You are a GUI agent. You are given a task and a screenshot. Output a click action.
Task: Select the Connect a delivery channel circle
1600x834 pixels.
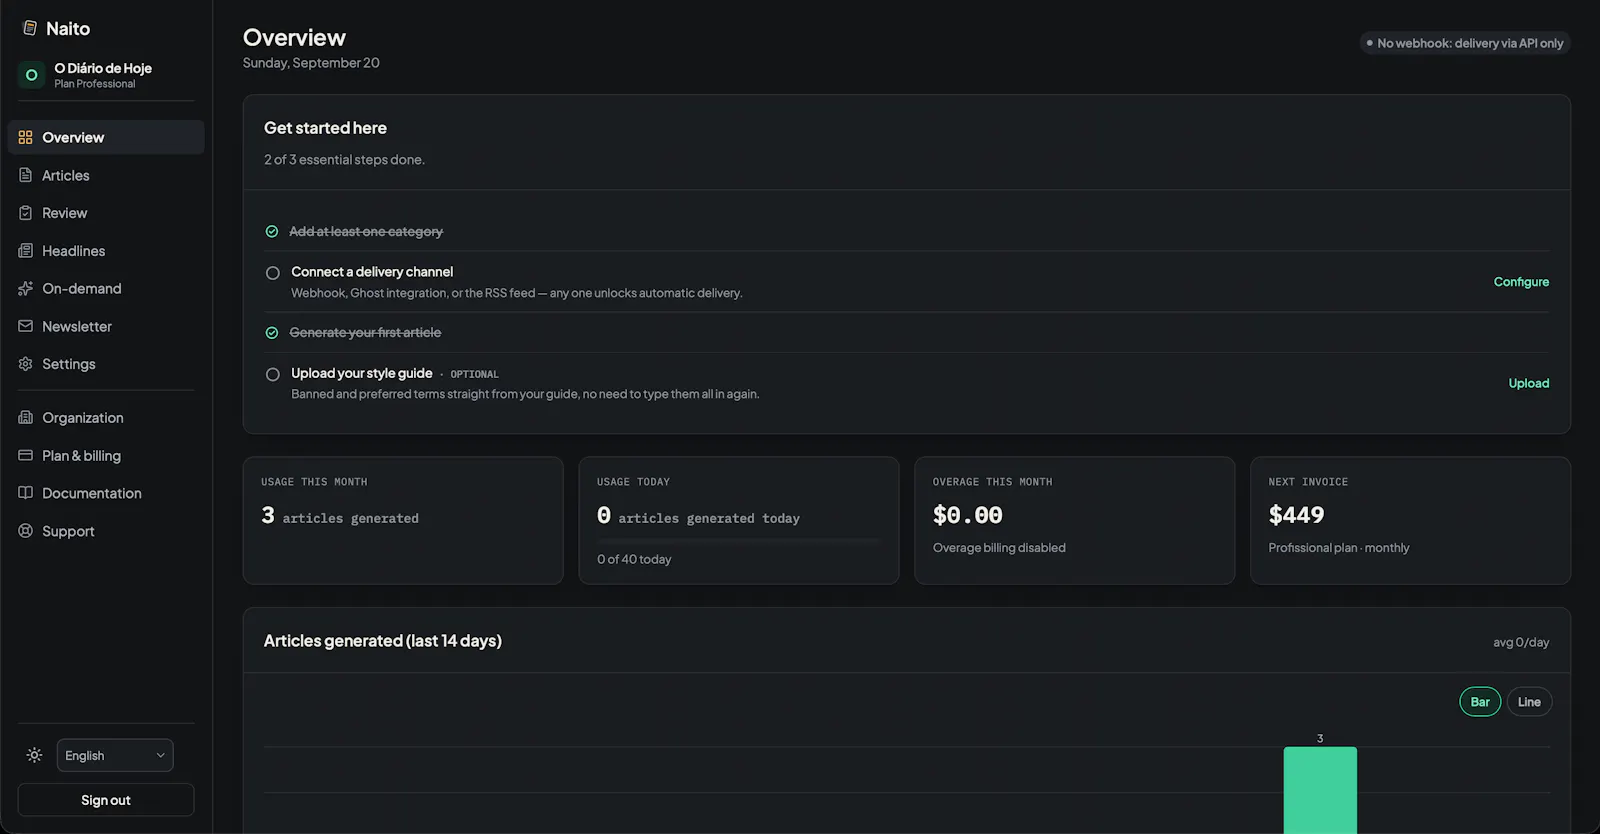click(272, 273)
